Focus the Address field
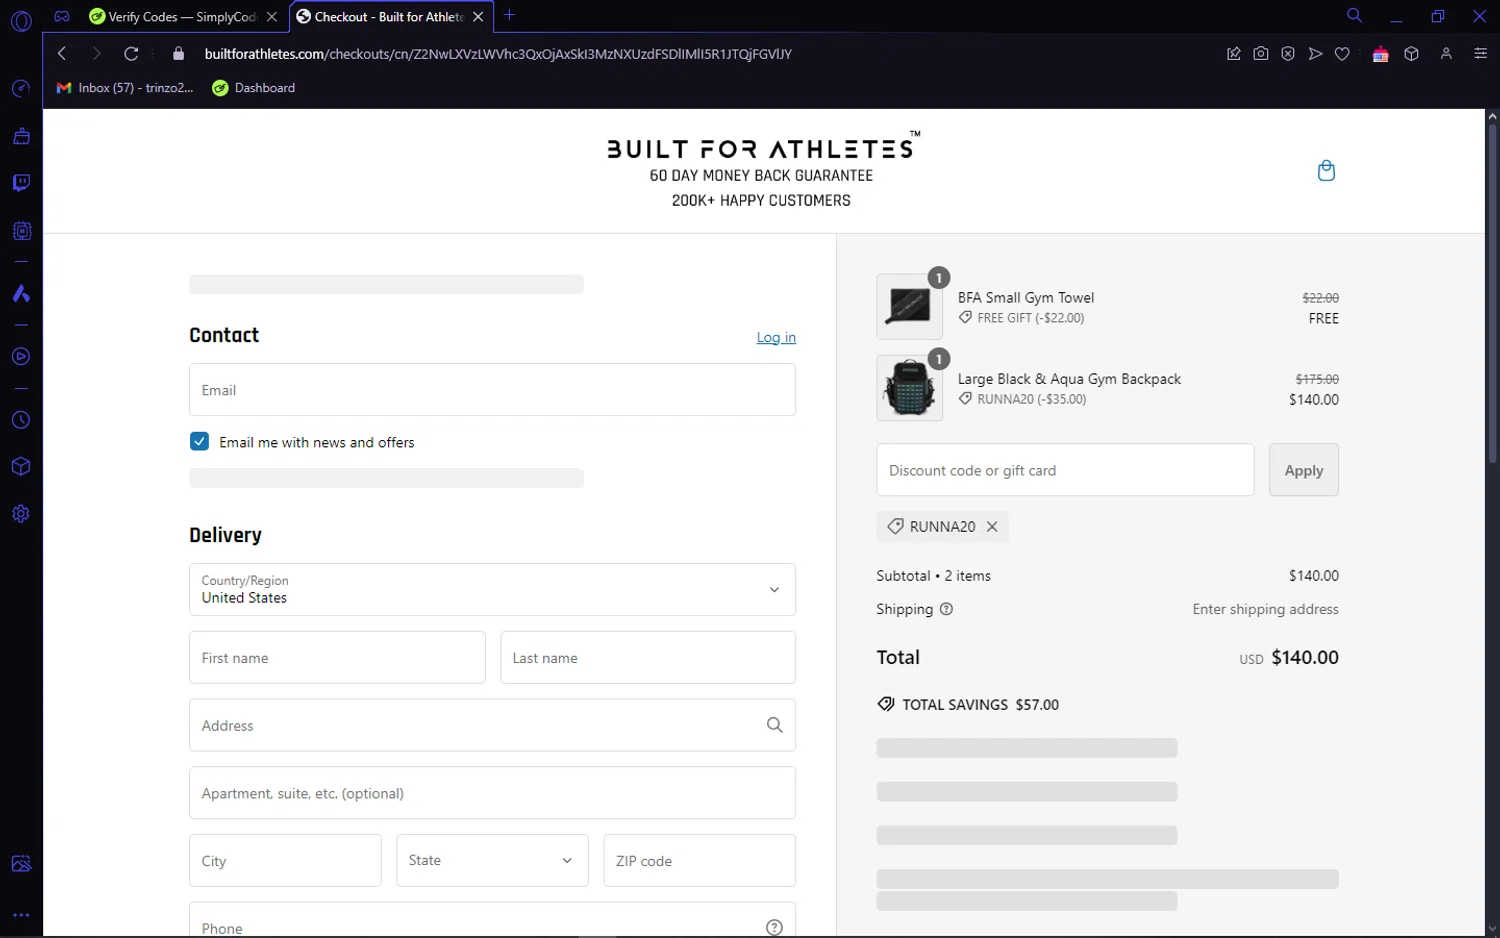The width and height of the screenshot is (1500, 938). click(x=492, y=725)
